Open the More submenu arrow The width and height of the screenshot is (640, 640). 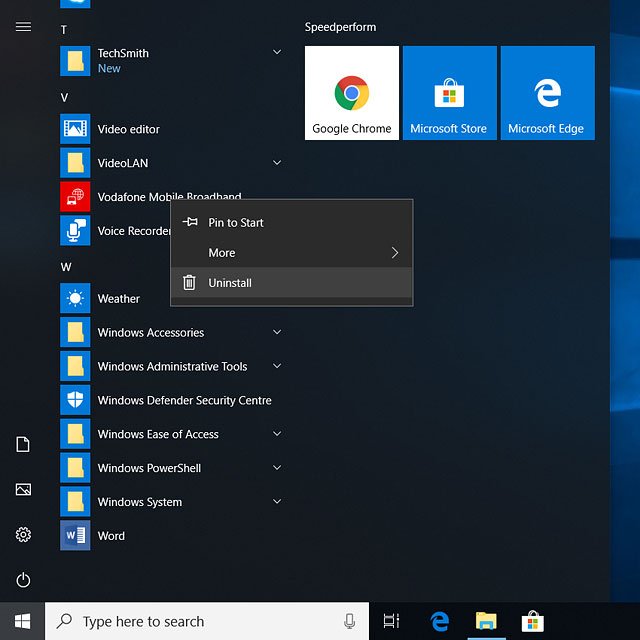tap(395, 253)
